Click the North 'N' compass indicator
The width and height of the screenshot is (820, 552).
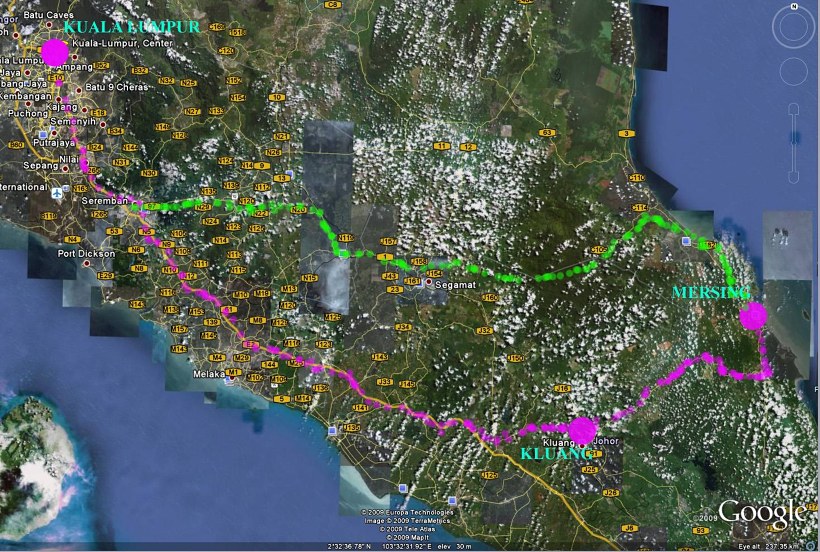[x=792, y=8]
